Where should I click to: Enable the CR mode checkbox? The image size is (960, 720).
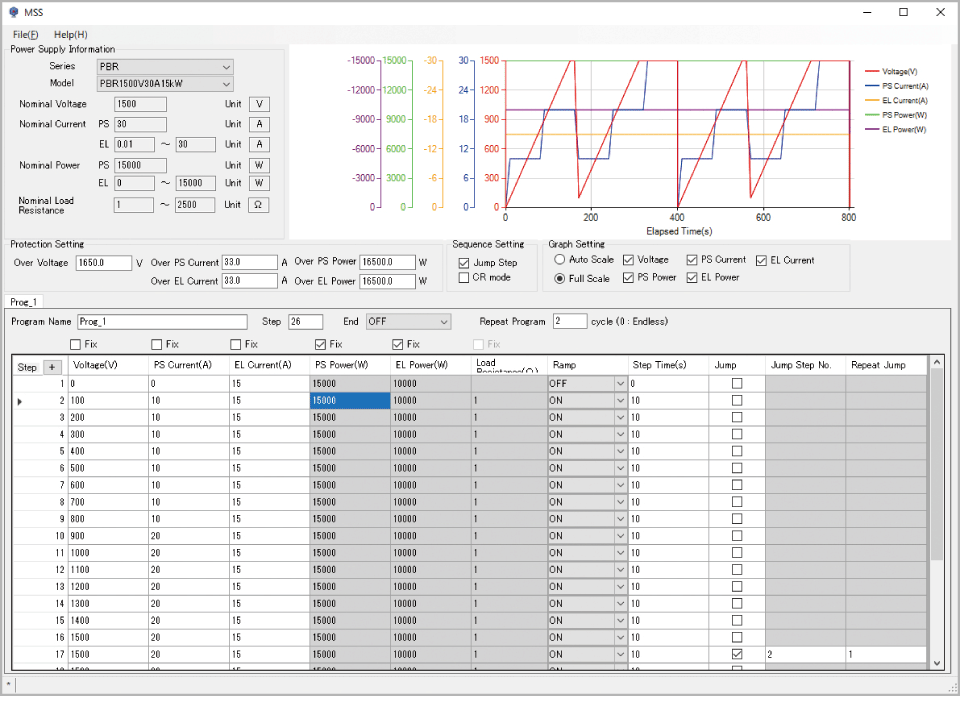[x=465, y=278]
